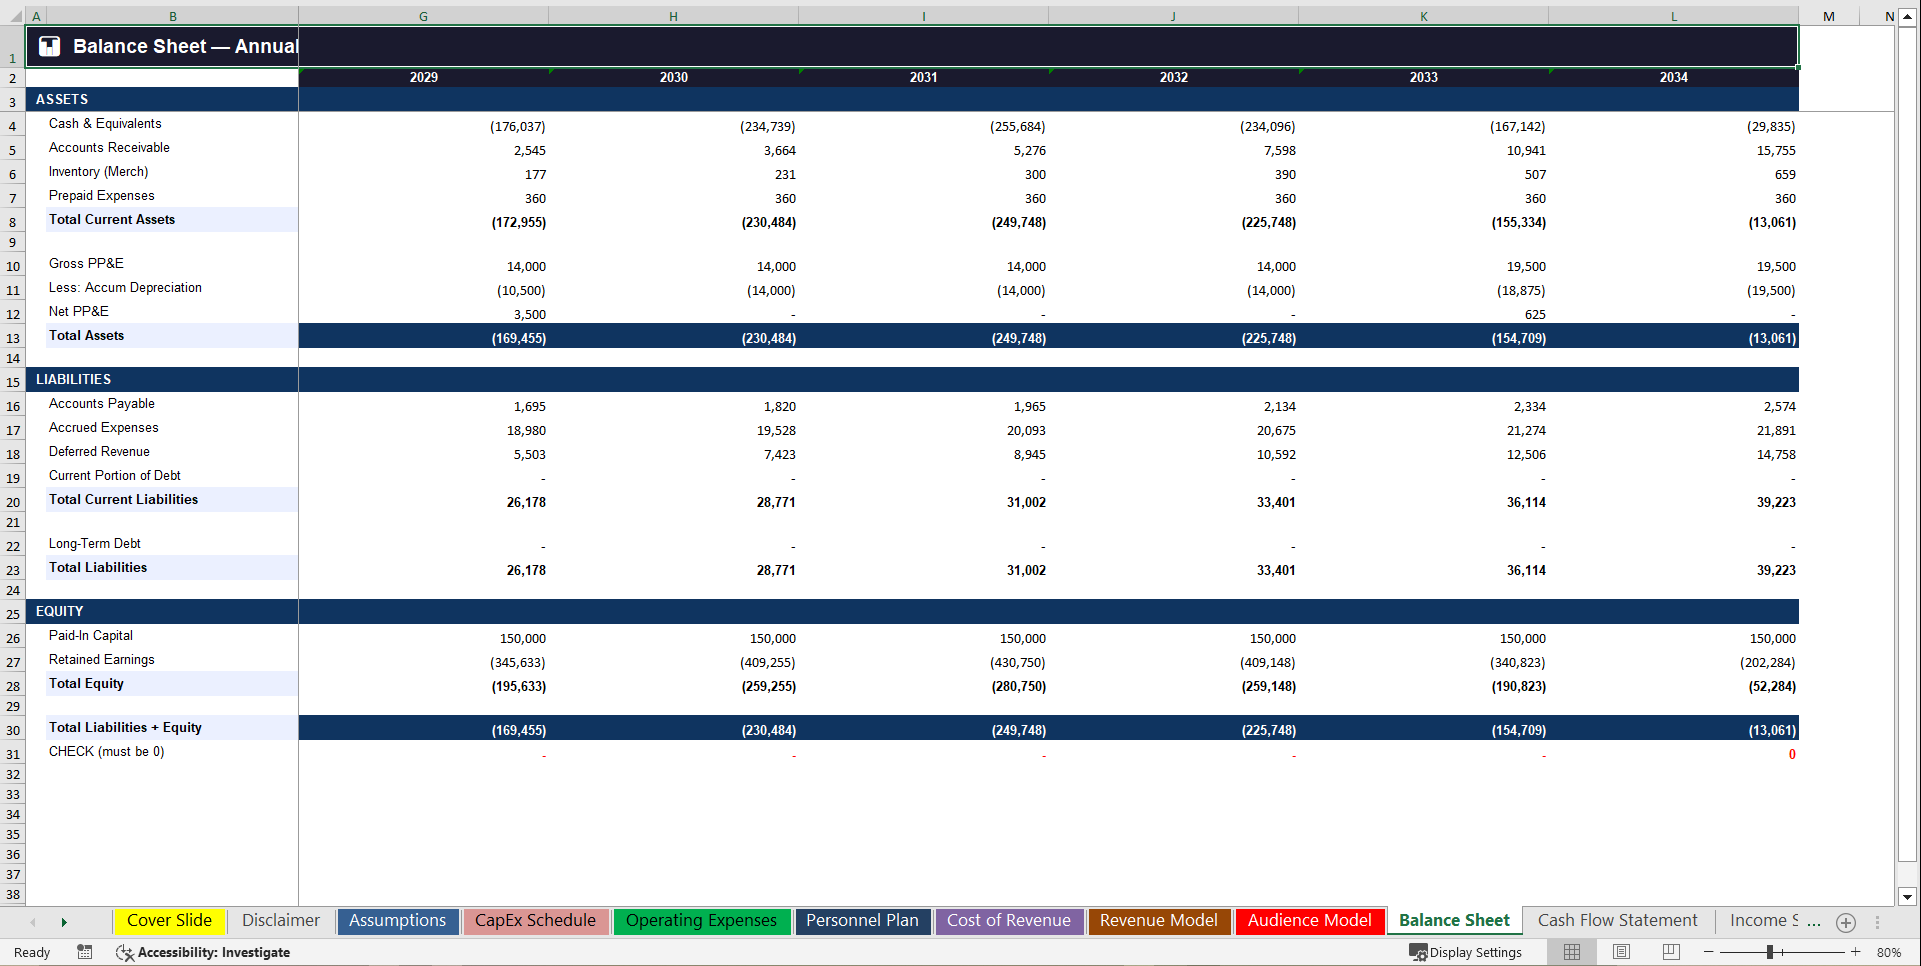This screenshot has width=1921, height=966.
Task: Click the Audience Model sheet tab
Action: tap(1309, 920)
